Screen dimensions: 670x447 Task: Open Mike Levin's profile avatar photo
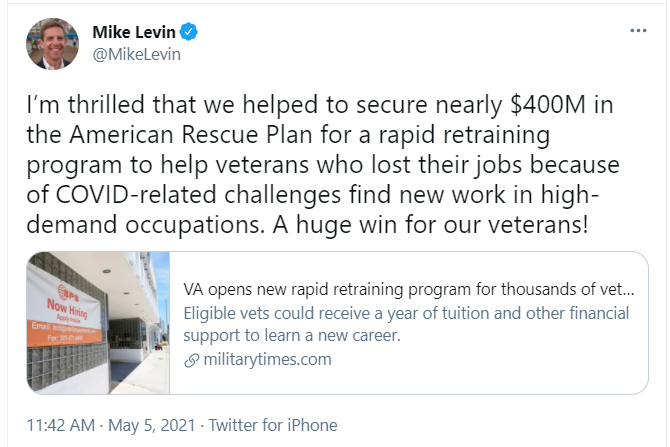click(x=52, y=44)
